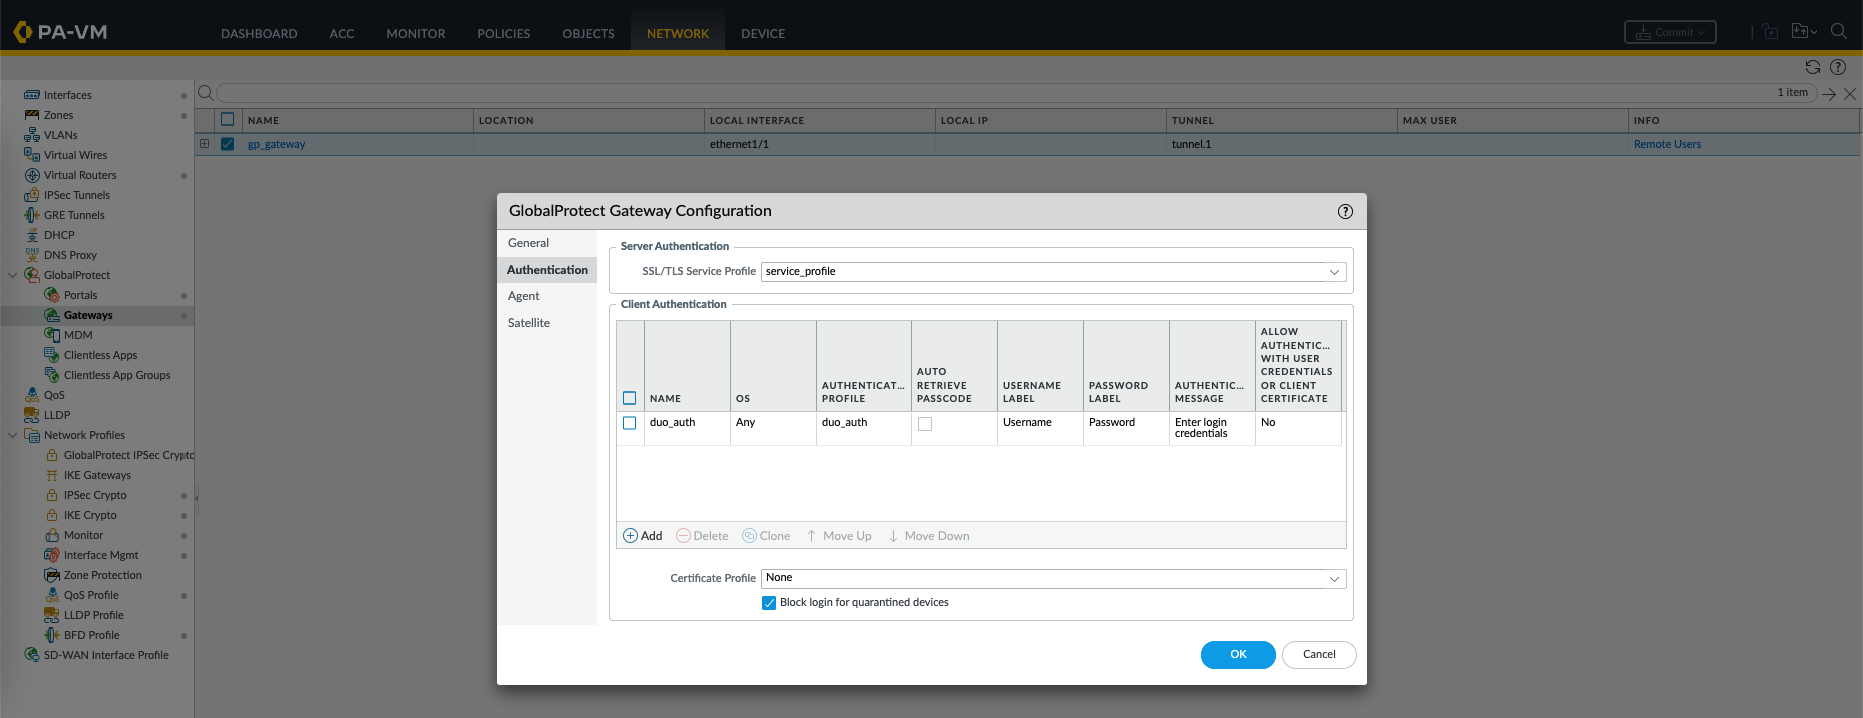Open the search magnifier in header bar
The width and height of the screenshot is (1863, 718).
point(1838,31)
